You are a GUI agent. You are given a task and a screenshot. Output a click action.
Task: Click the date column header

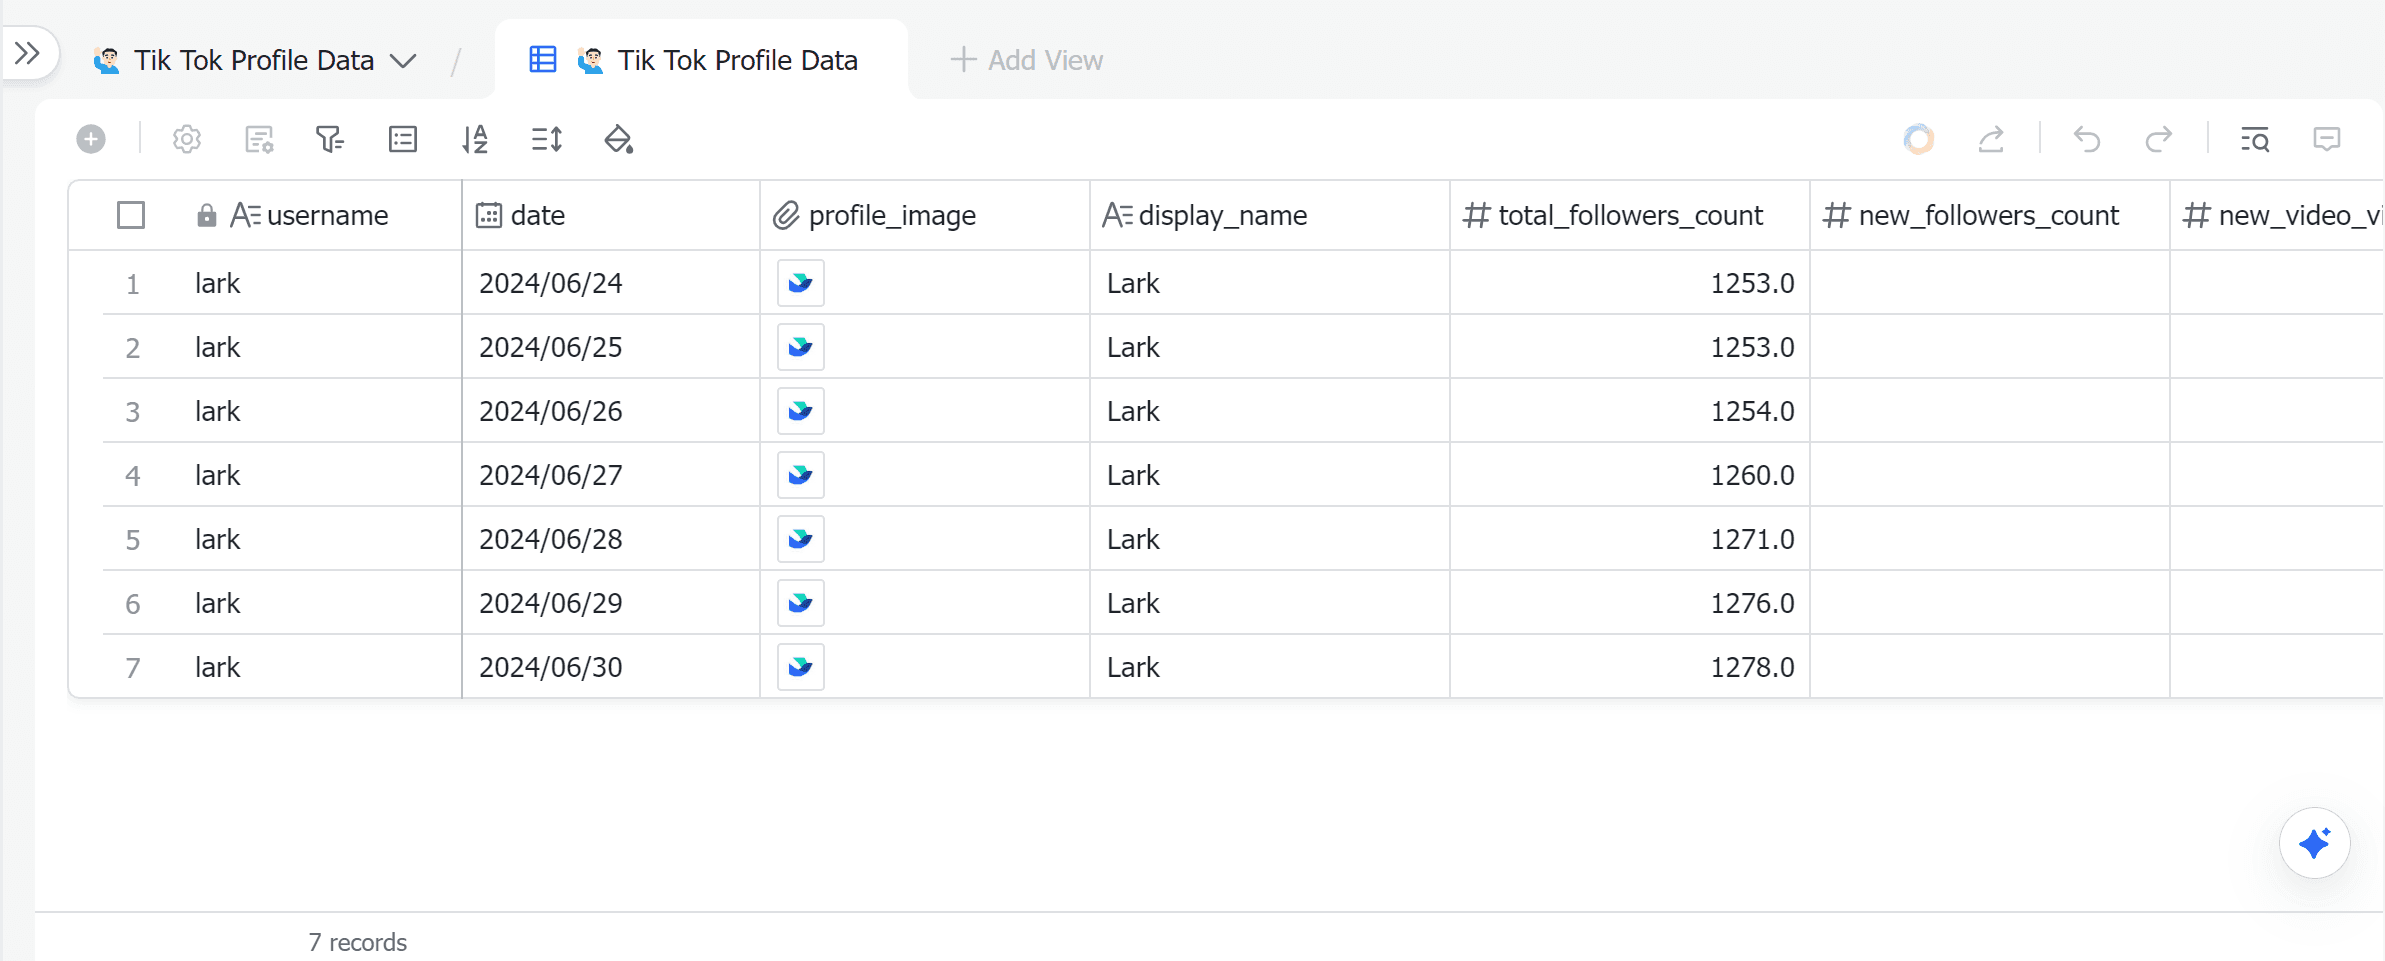(611, 215)
